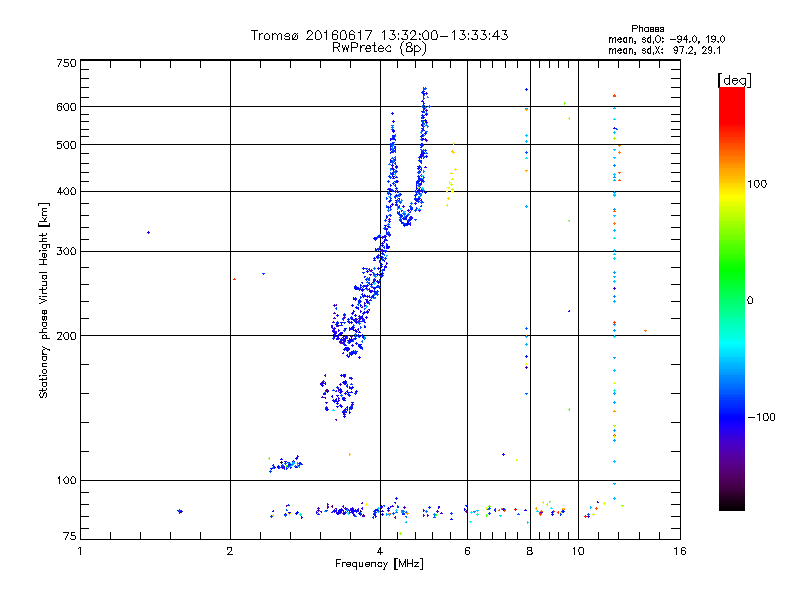Screen dimensions: 800x600
Task: Click the x-axis tick label "2"
Action: 230,551
